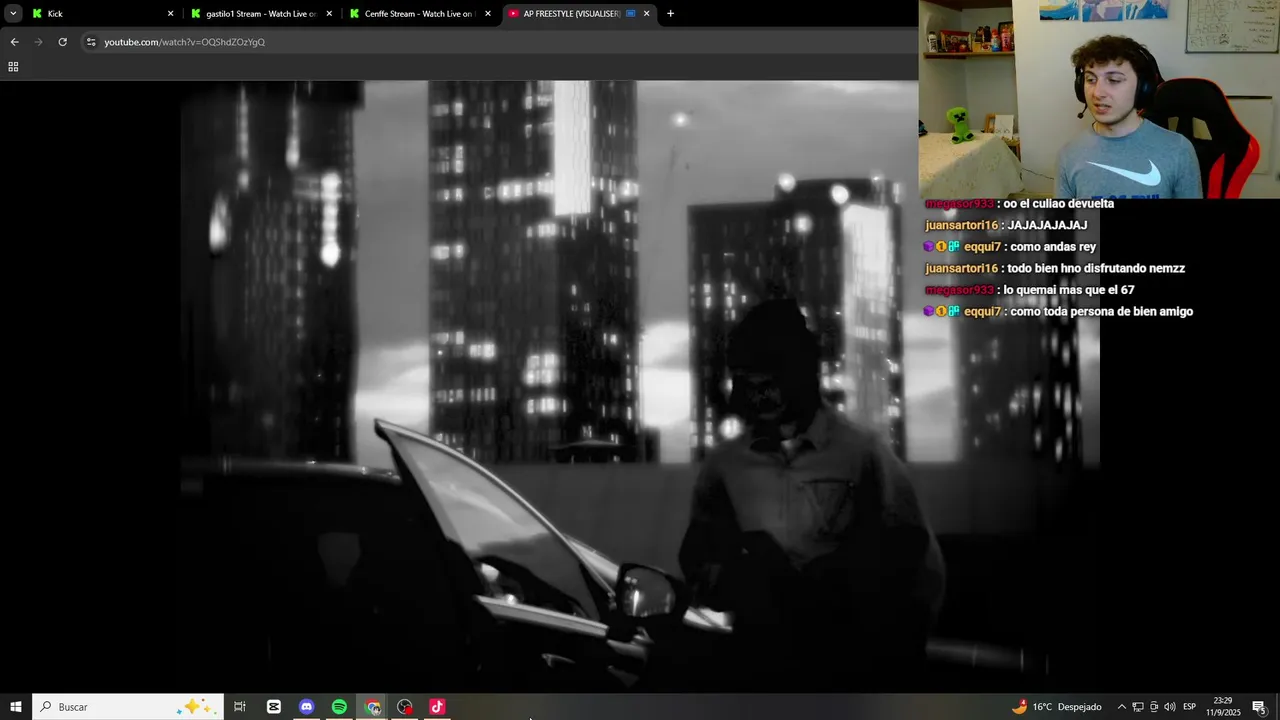Open Discord from the taskbar
This screenshot has height=720, width=1280.
point(307,707)
